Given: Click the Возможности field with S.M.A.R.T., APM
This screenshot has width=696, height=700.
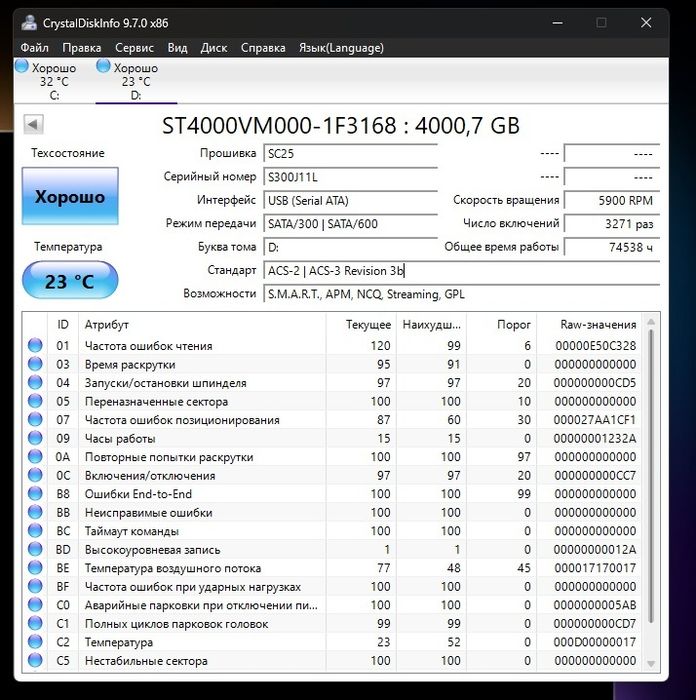Looking at the screenshot, I should [x=462, y=294].
